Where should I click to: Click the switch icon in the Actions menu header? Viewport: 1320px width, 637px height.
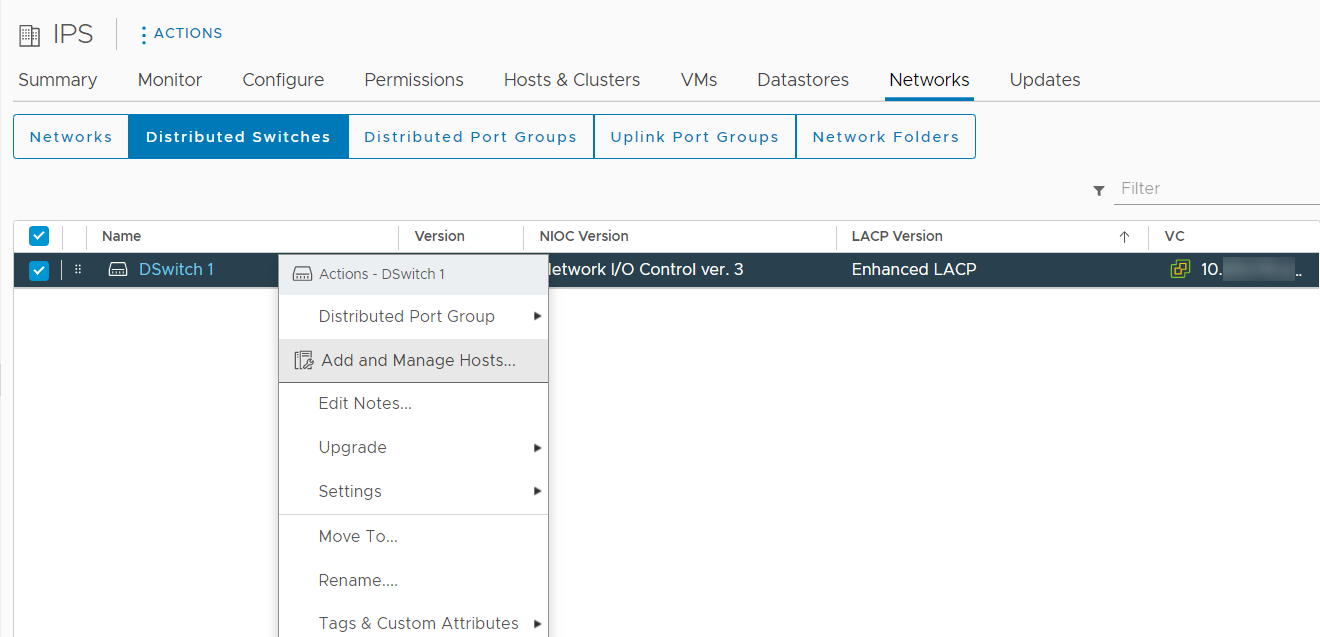[302, 274]
